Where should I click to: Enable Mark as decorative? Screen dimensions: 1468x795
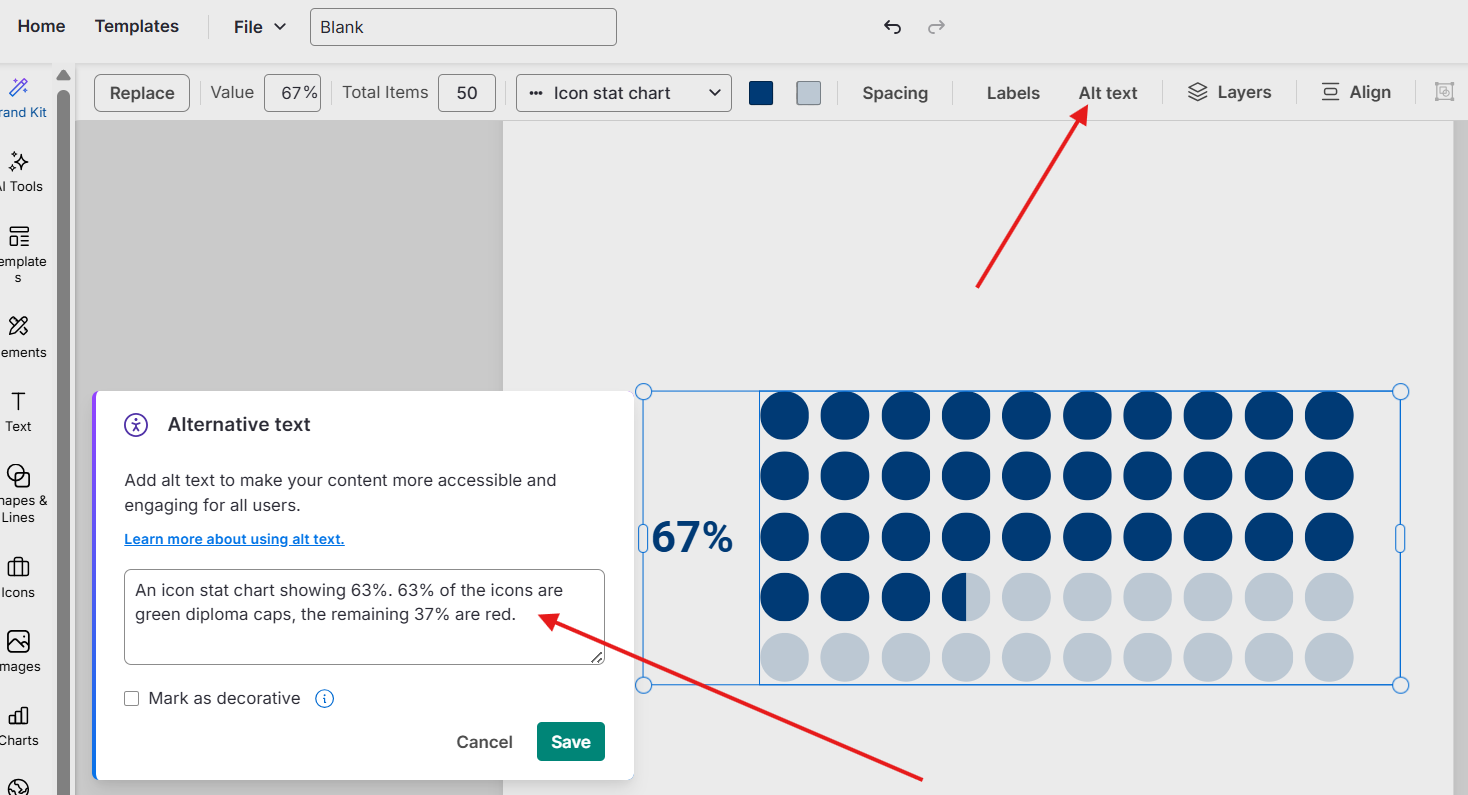pyautogui.click(x=131, y=698)
